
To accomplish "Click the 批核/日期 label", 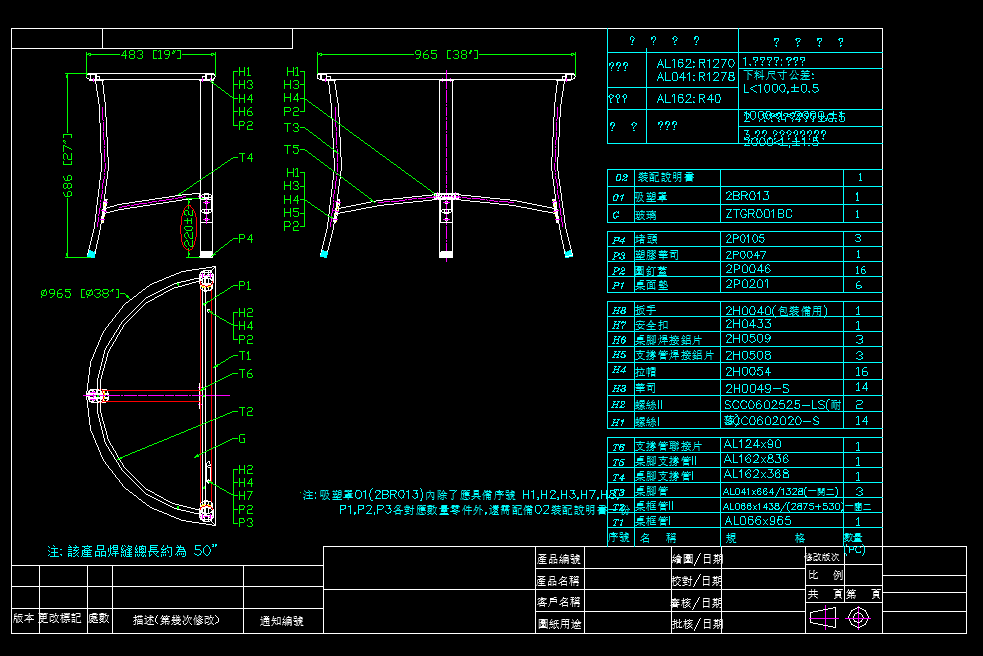I will [x=697, y=624].
